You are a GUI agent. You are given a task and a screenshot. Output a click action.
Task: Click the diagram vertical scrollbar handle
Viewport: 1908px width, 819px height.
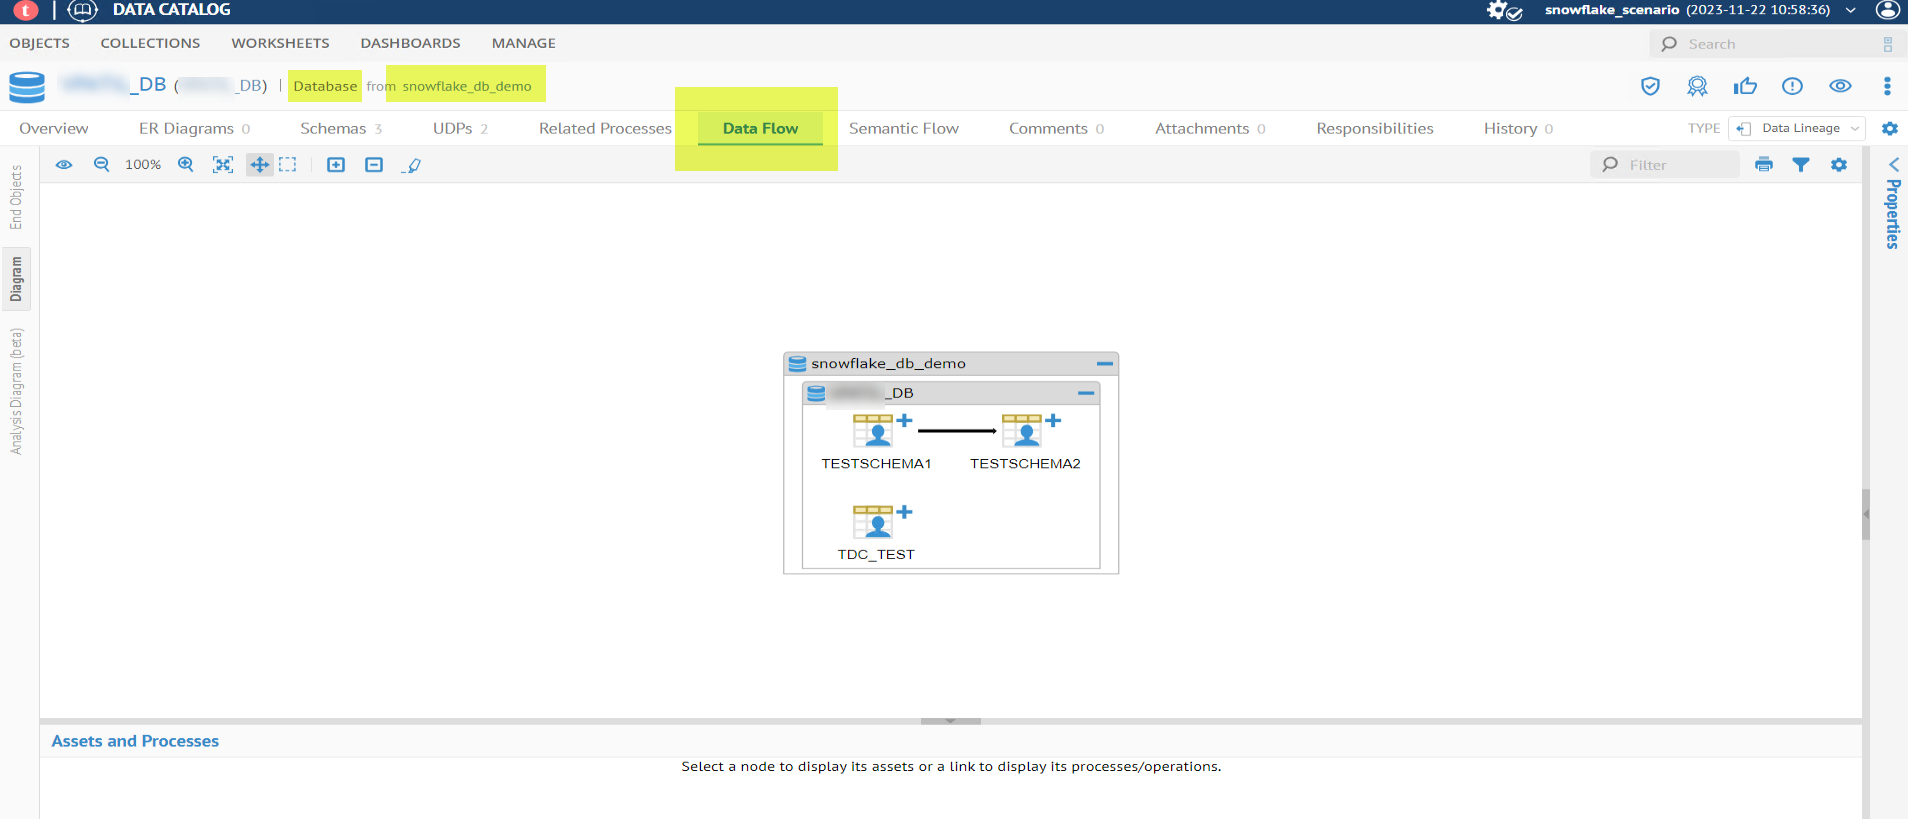[x=1865, y=514]
